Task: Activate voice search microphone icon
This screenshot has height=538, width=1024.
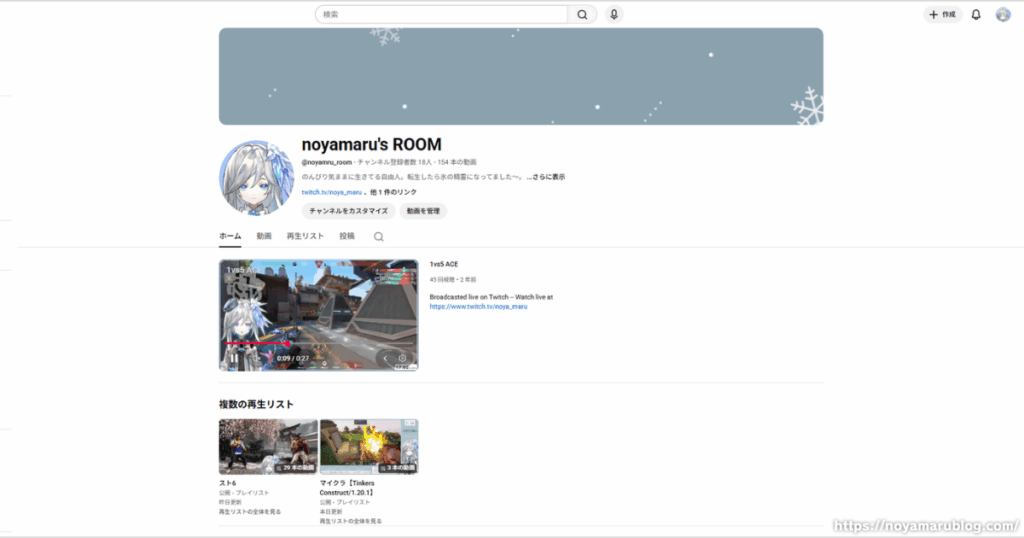Action: 613,15
